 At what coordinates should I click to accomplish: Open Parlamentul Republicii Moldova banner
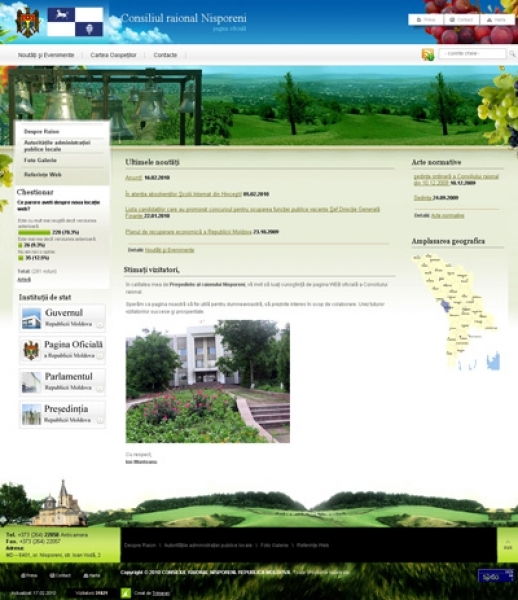62,382
